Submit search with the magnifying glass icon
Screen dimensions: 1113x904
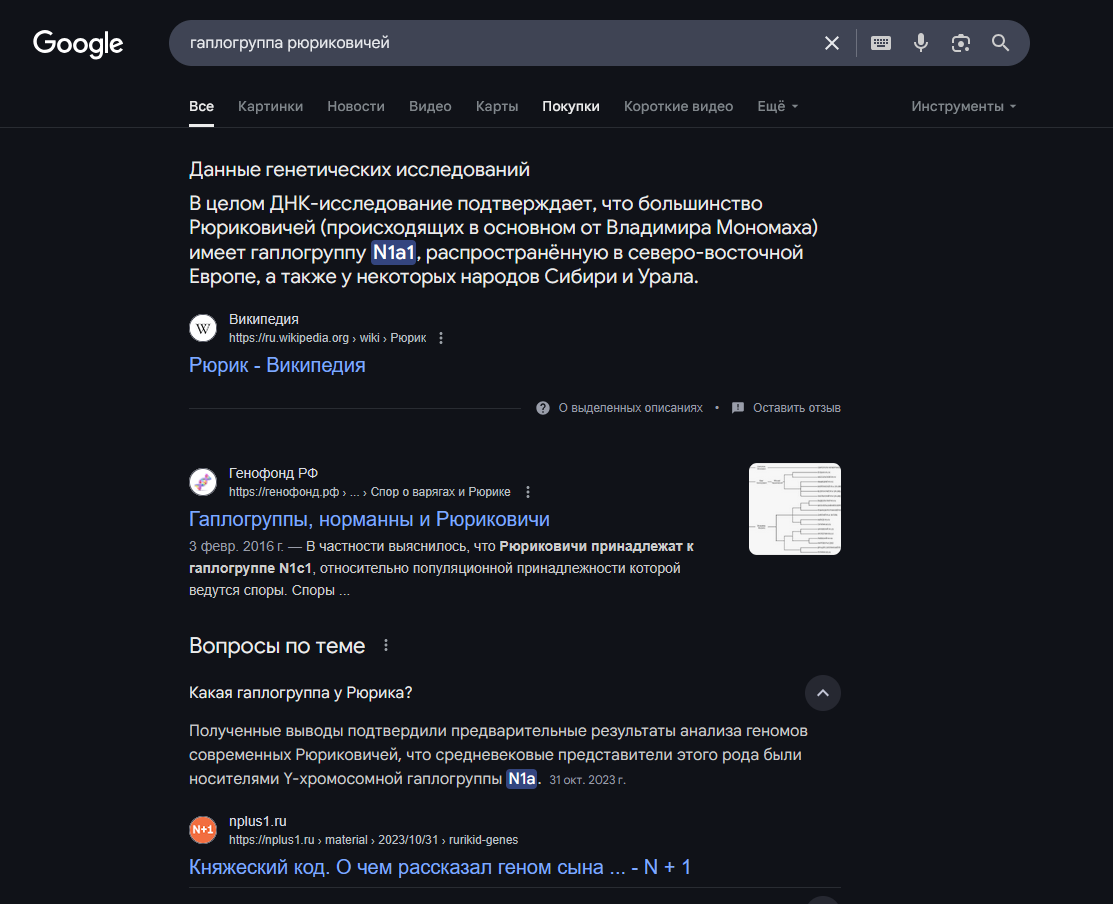(x=1001, y=43)
